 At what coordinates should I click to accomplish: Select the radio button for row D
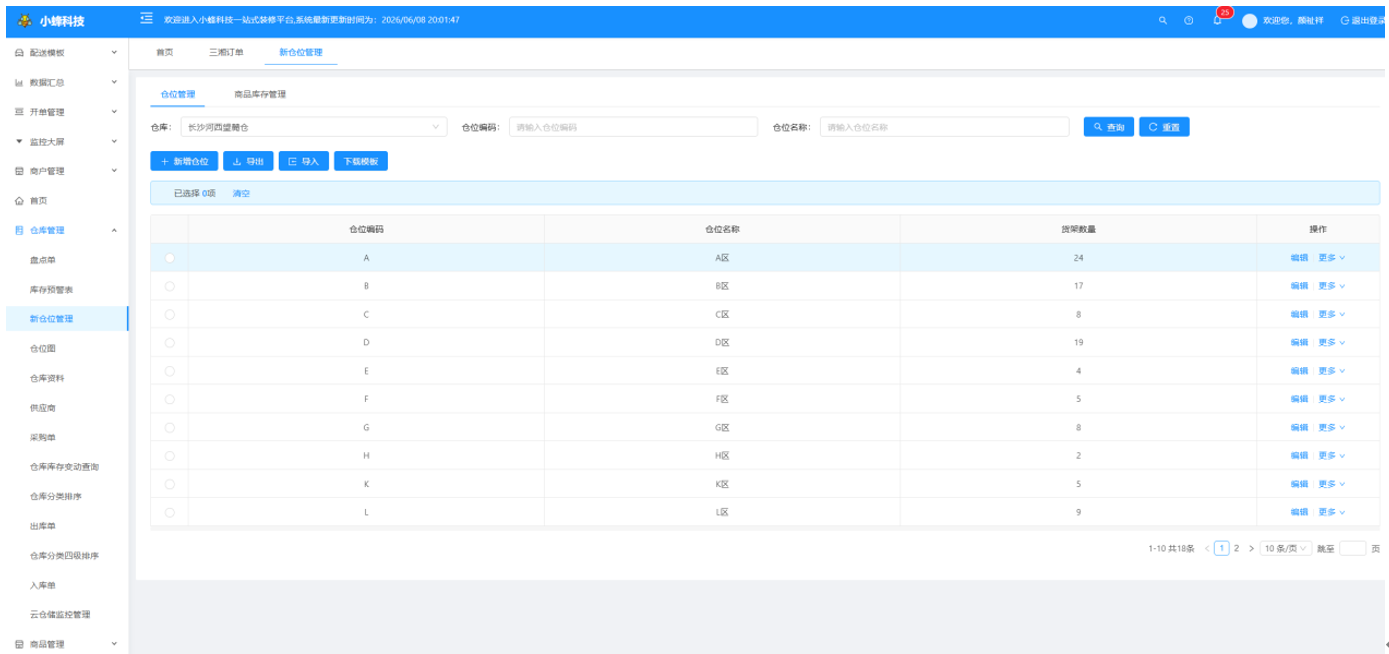(169, 343)
